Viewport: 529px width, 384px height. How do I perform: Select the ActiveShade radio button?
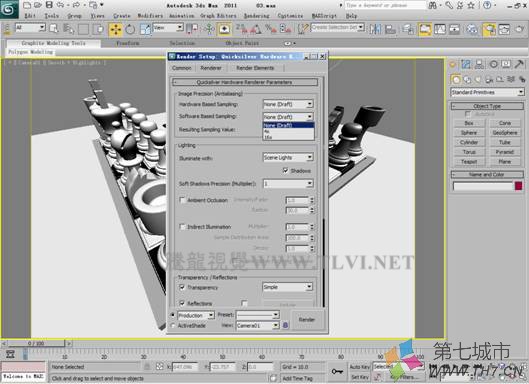(173, 326)
